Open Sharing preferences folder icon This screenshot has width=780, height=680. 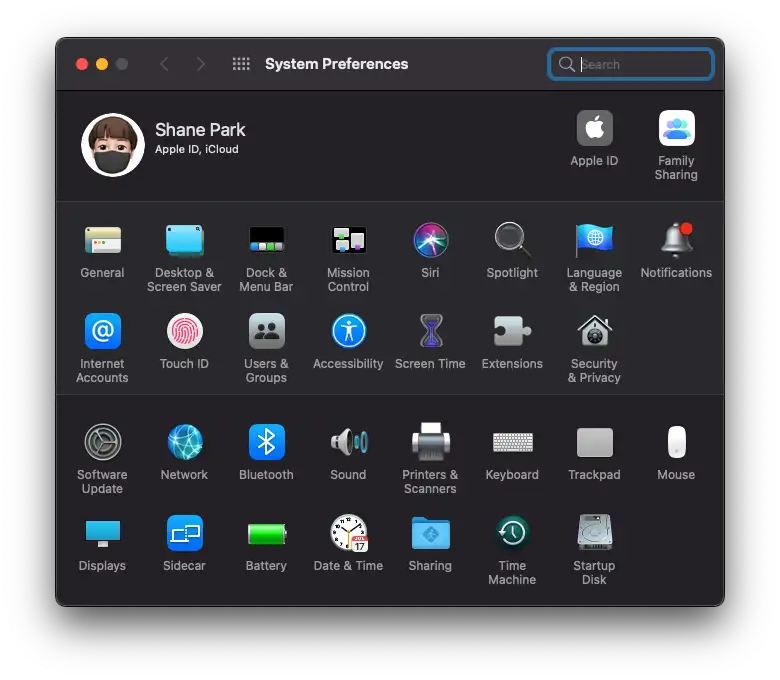click(x=430, y=533)
